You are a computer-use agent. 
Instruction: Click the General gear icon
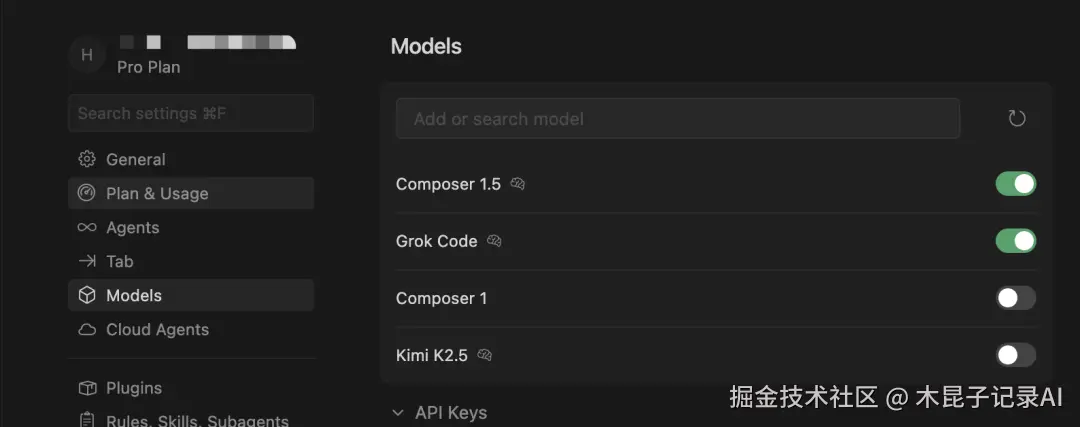[87, 160]
